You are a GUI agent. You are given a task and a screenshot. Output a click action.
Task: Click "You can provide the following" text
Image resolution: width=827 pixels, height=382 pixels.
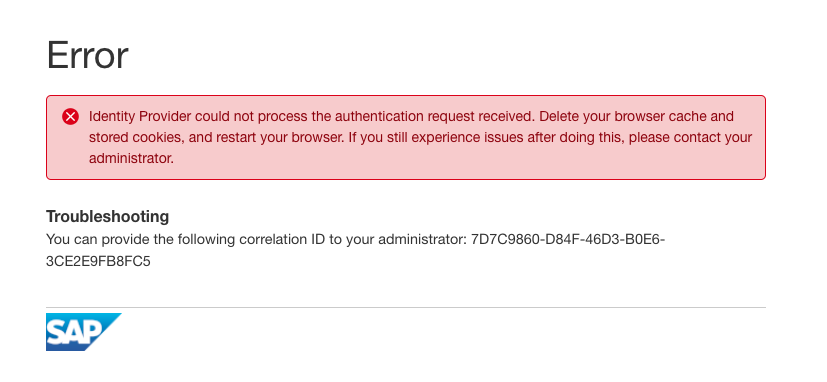141,240
